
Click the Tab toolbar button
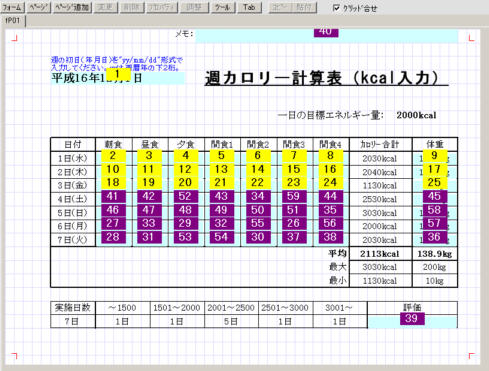click(249, 7)
